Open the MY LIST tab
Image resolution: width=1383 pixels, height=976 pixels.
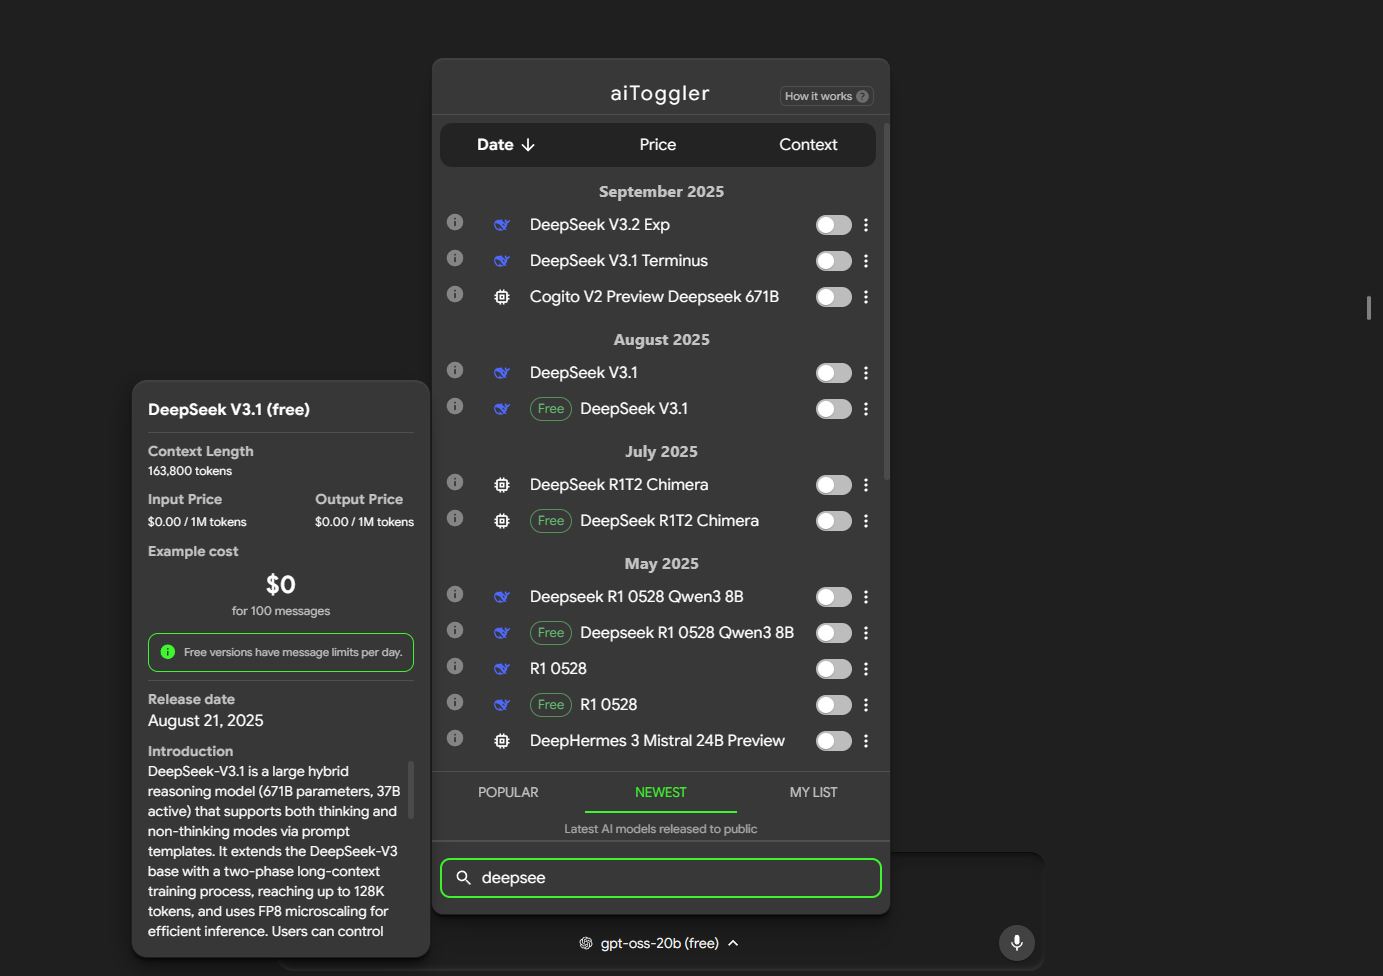pyautogui.click(x=813, y=792)
